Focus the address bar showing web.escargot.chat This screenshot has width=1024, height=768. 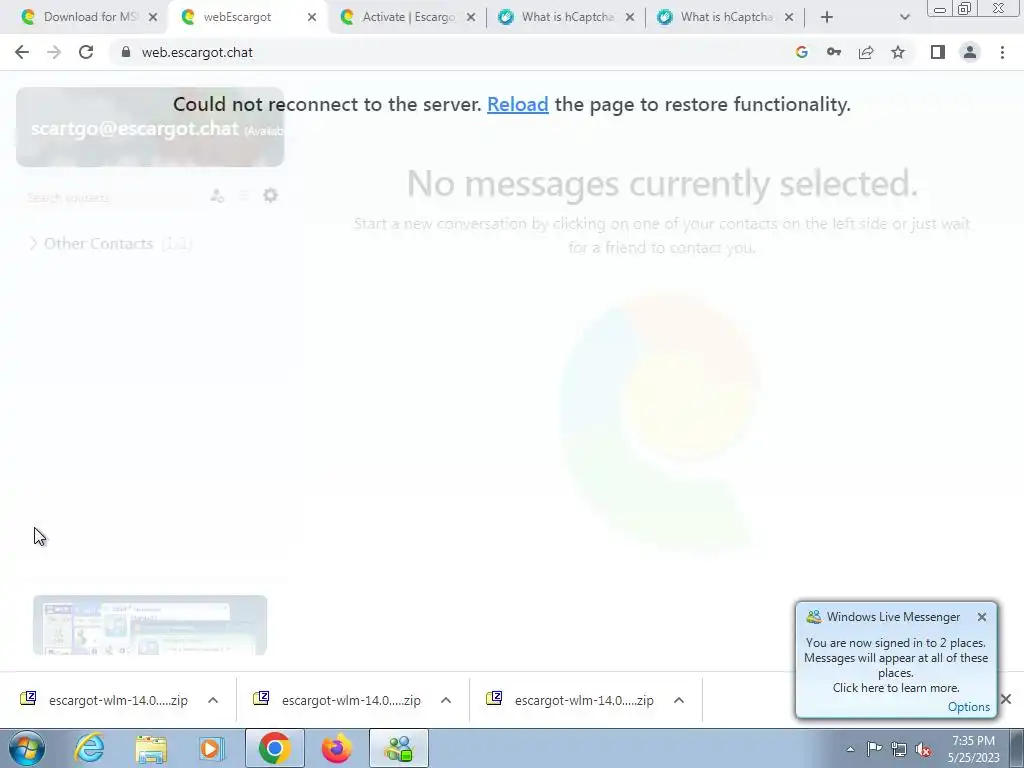point(457,52)
